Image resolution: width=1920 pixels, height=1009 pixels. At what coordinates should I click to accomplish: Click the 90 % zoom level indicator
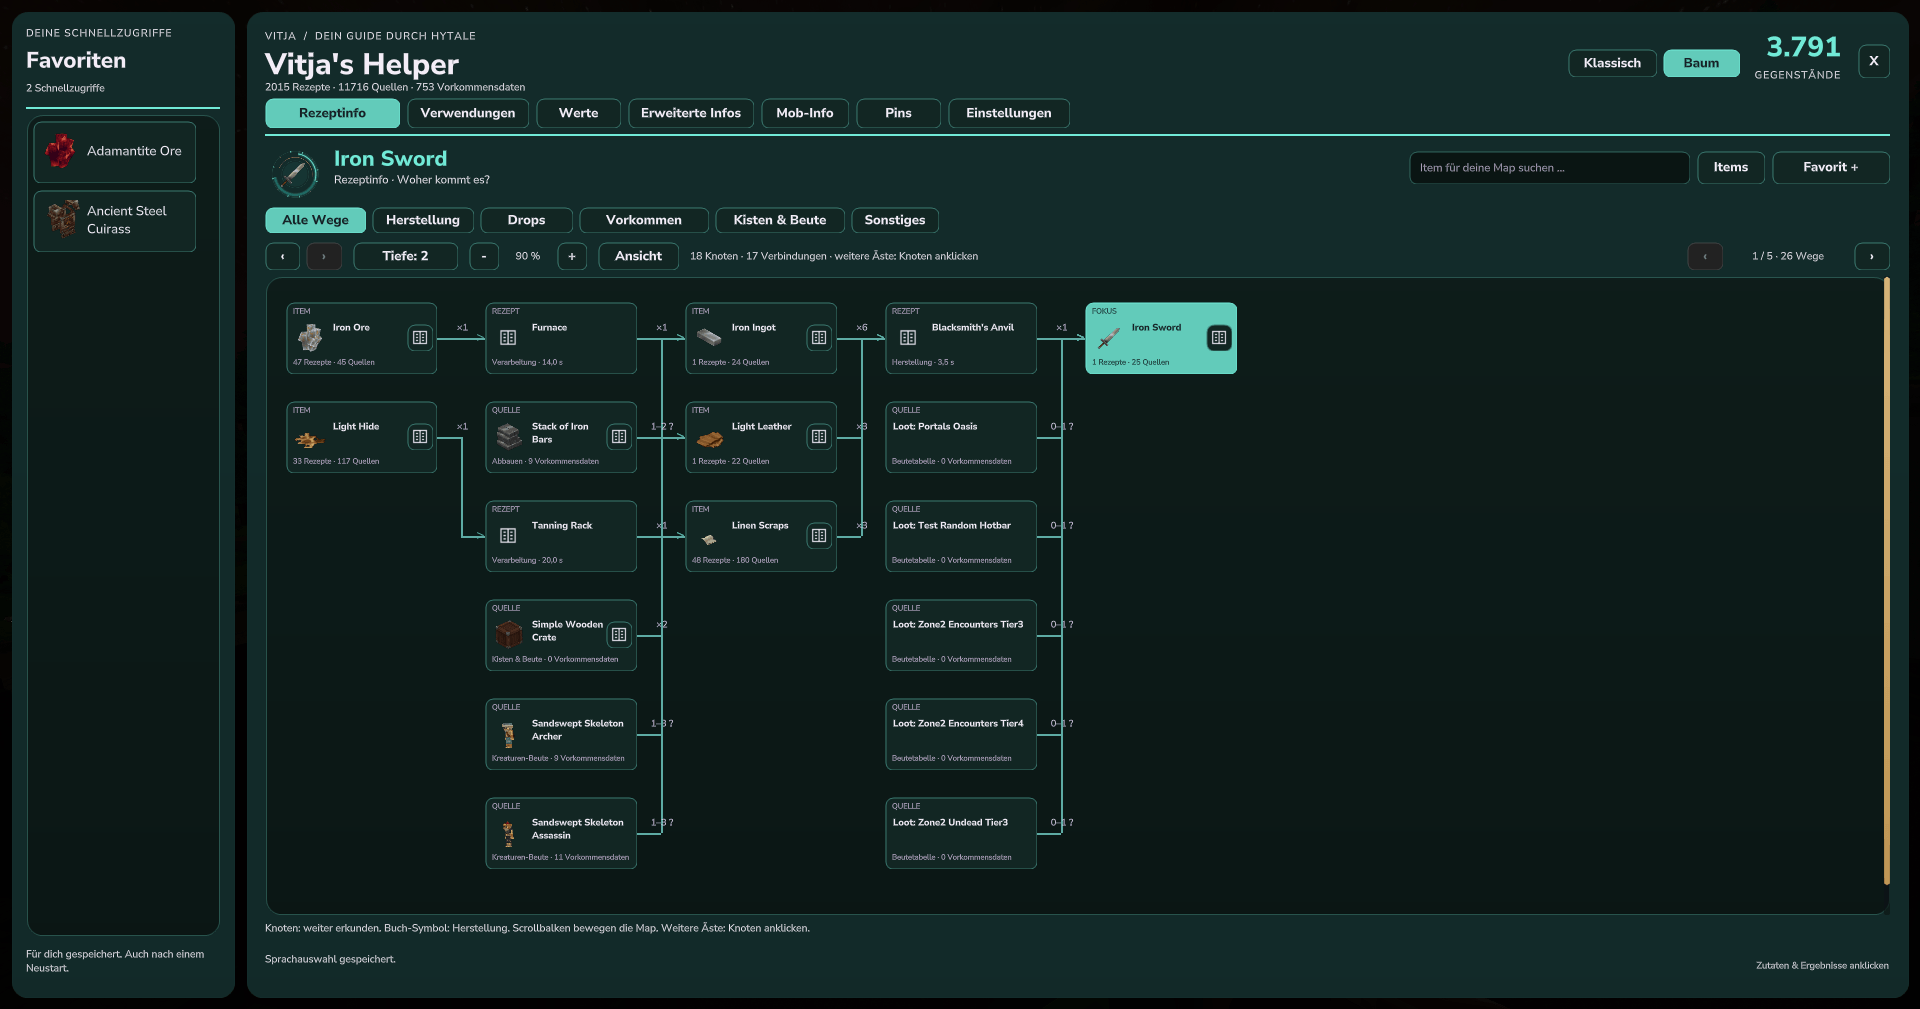(x=528, y=256)
